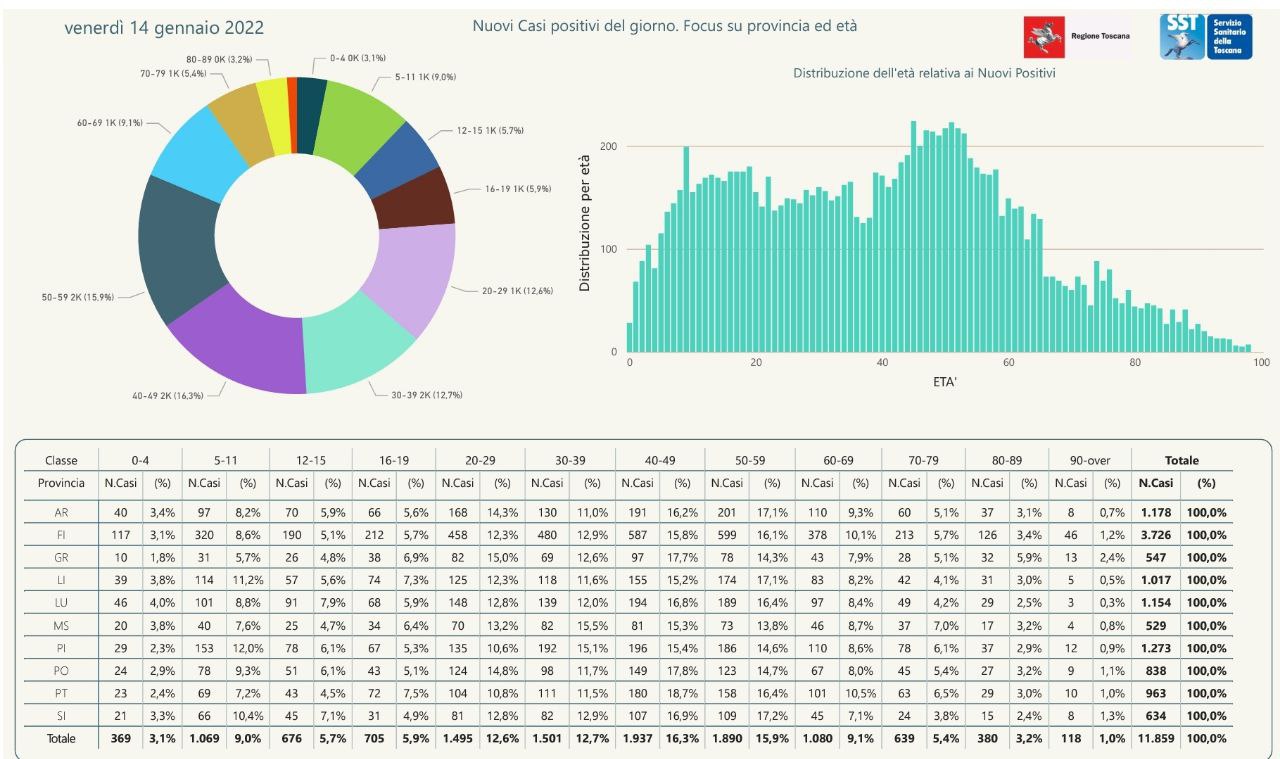Click the date venerdì 14 gennaio 2022
Viewport: 1280px width, 759px height.
(x=164, y=28)
